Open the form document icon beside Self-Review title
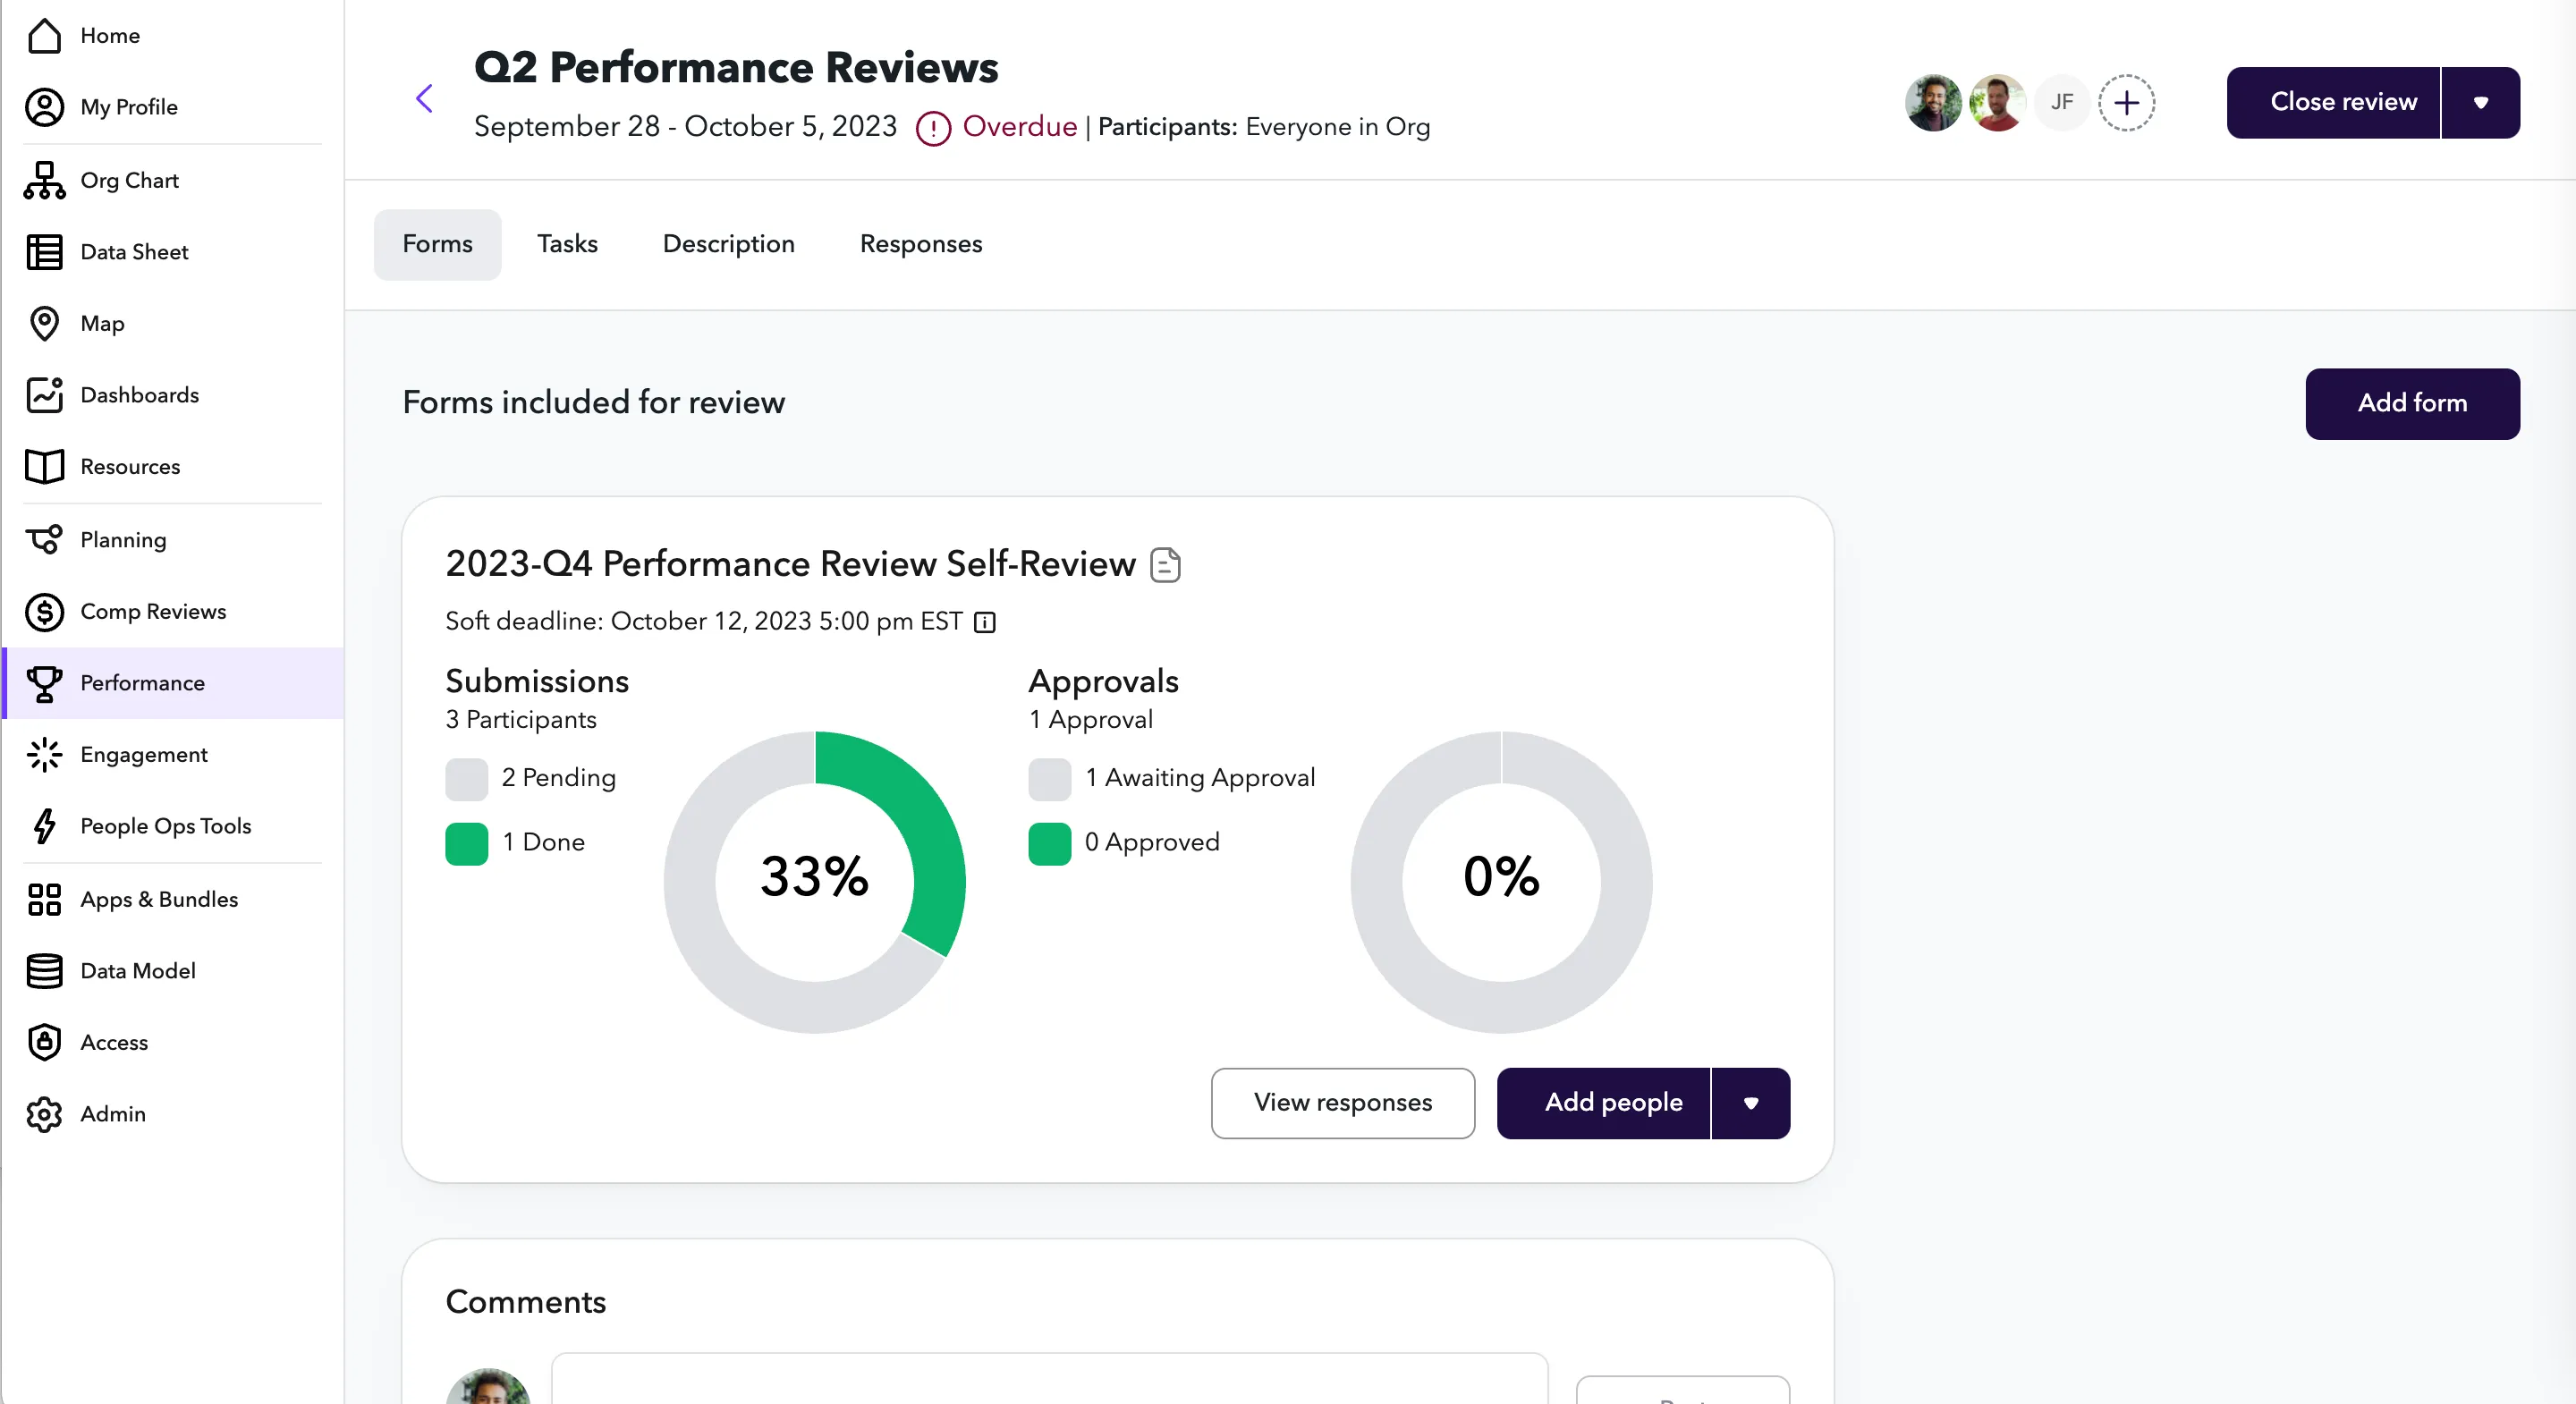2576x1404 pixels. click(1165, 565)
